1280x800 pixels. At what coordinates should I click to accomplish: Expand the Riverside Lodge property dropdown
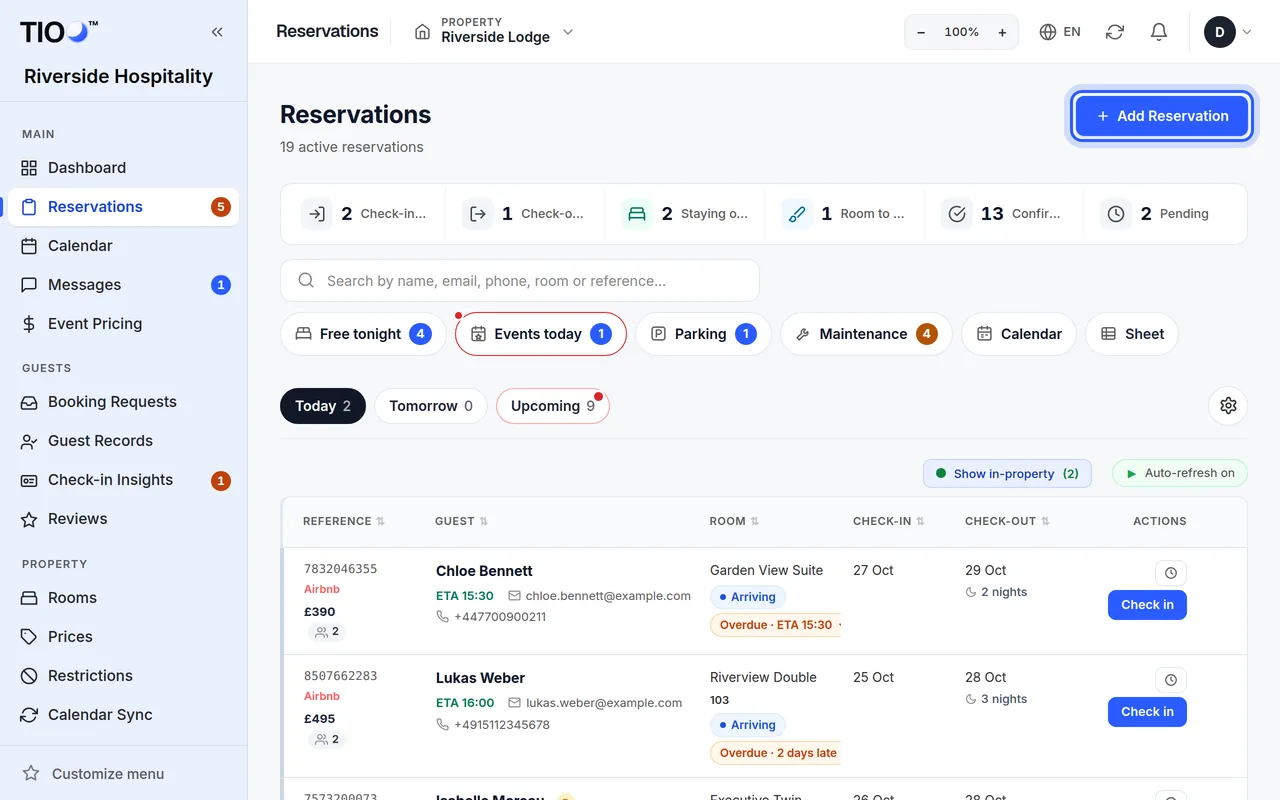pyautogui.click(x=495, y=32)
